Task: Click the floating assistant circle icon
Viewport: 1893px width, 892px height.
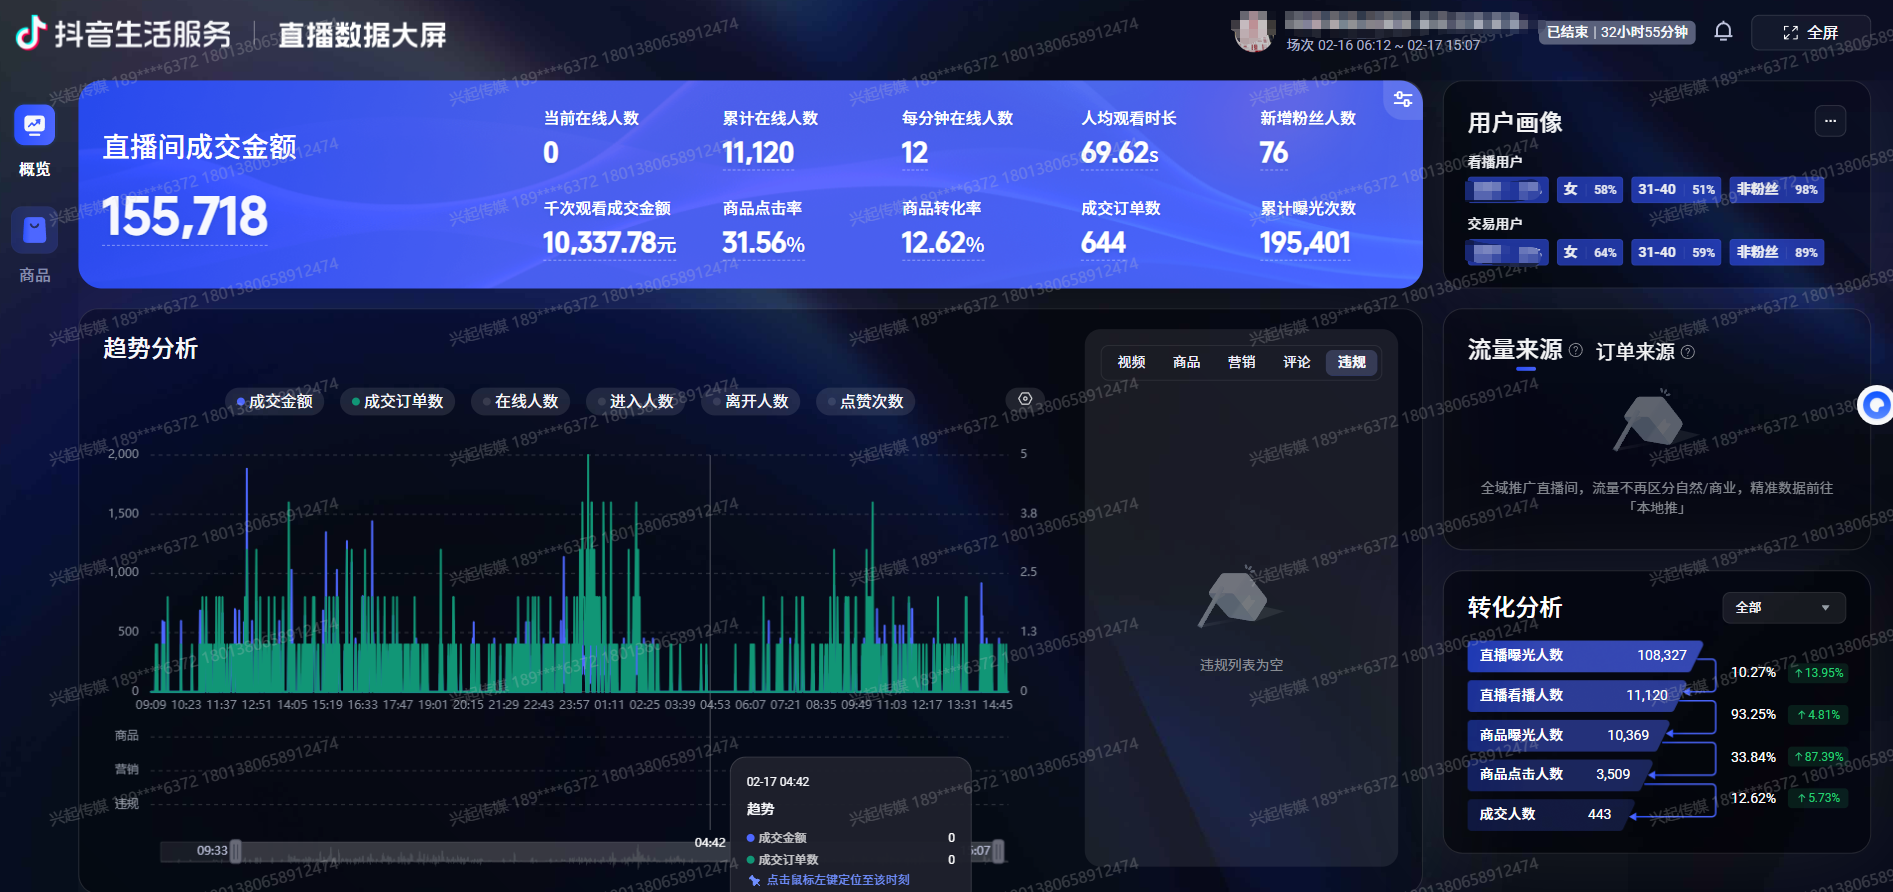Action: tap(1876, 405)
